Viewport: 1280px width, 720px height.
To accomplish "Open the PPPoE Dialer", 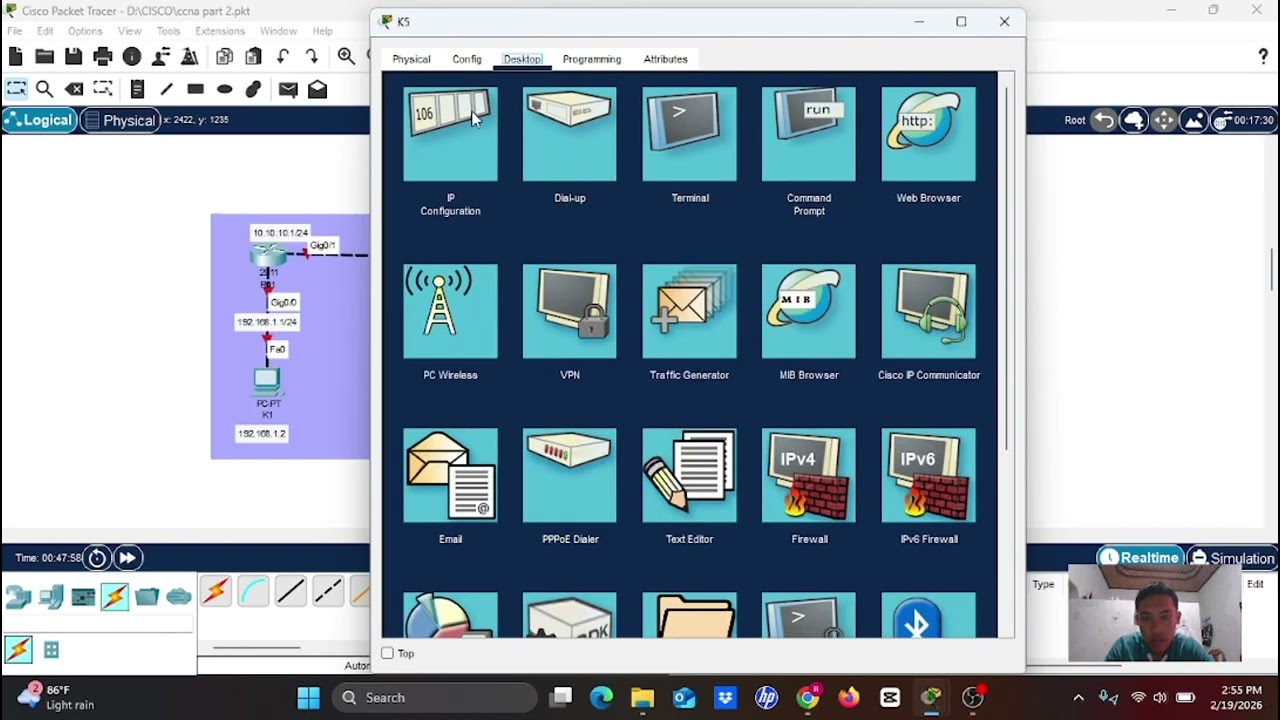I will tap(570, 475).
